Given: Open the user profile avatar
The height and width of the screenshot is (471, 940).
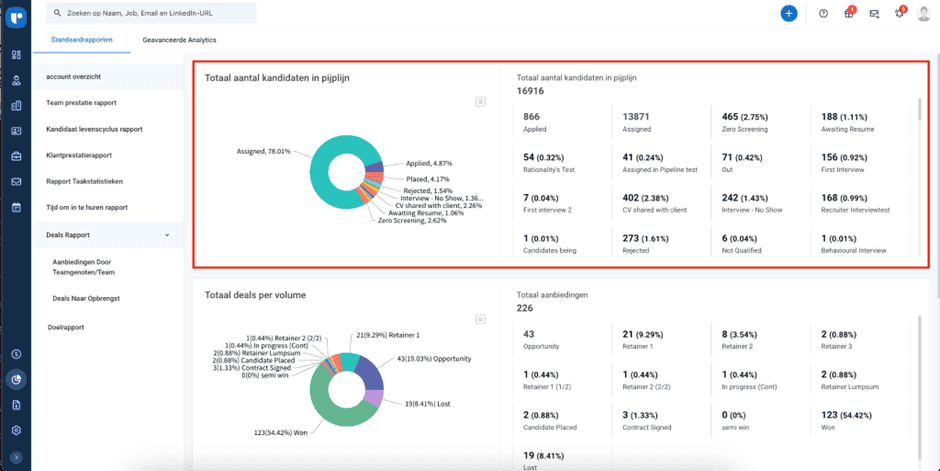Looking at the screenshot, I should (924, 13).
